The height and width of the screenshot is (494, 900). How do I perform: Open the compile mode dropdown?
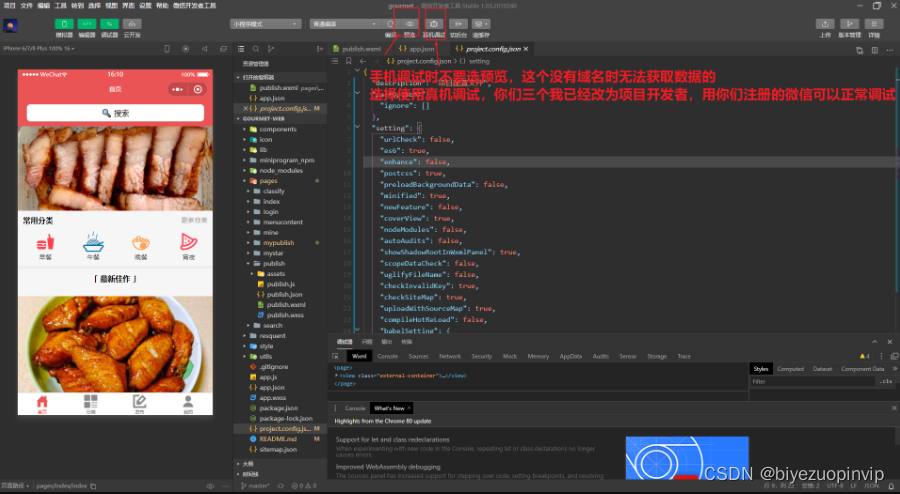coord(345,24)
